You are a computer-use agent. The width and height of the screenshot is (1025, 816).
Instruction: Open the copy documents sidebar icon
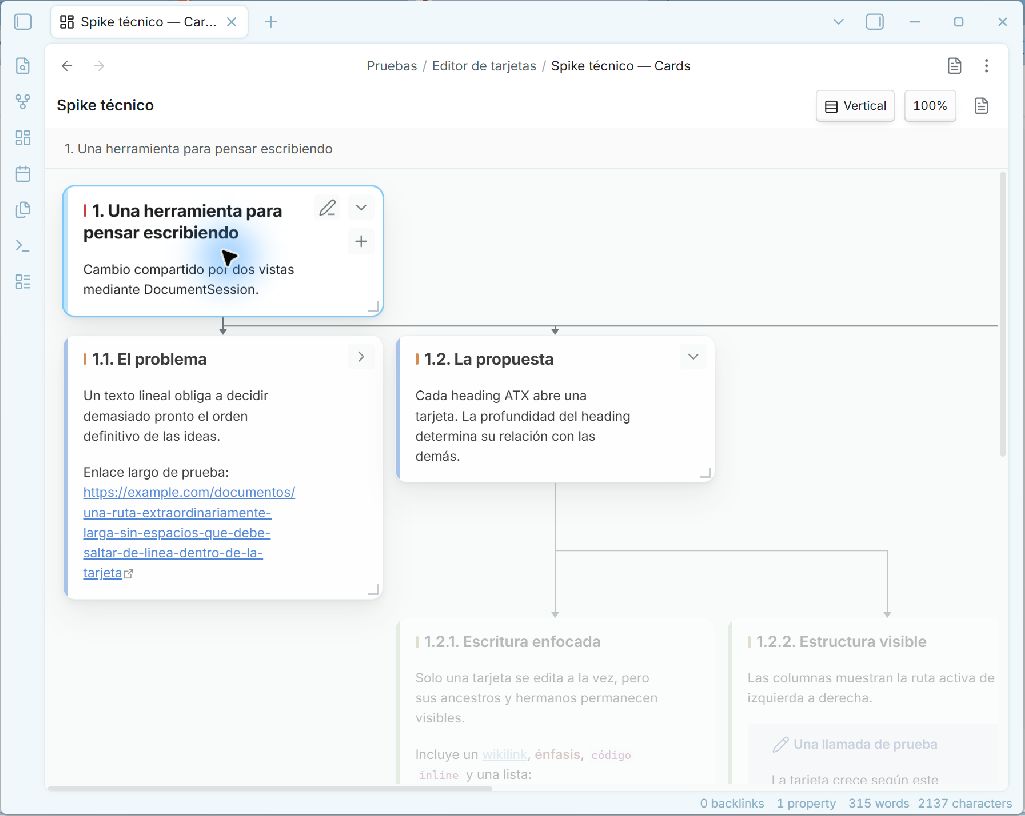point(23,209)
